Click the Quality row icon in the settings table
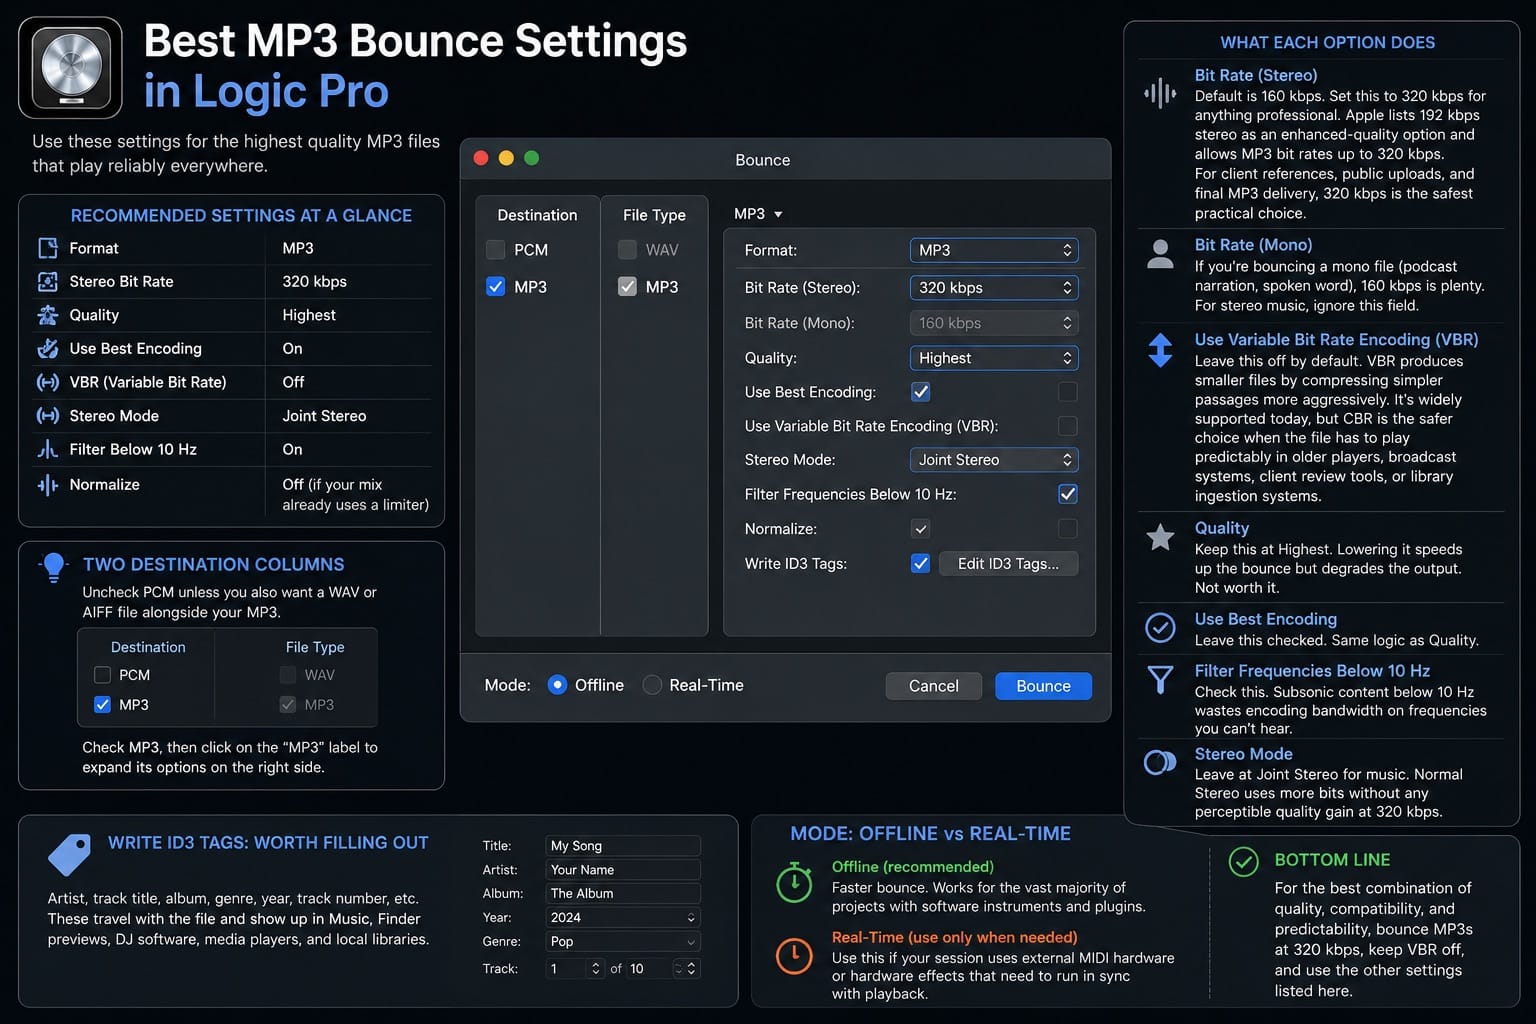Viewport: 1536px width, 1024px height. [x=47, y=315]
